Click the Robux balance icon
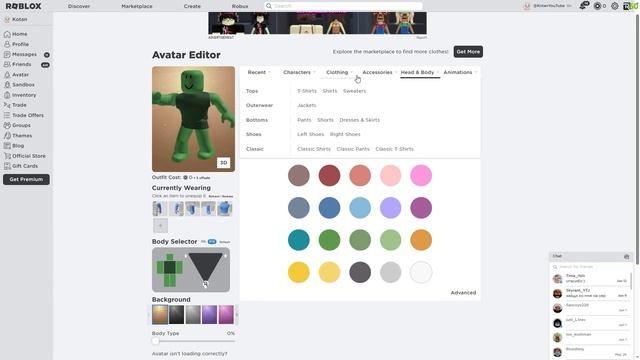 point(598,6)
